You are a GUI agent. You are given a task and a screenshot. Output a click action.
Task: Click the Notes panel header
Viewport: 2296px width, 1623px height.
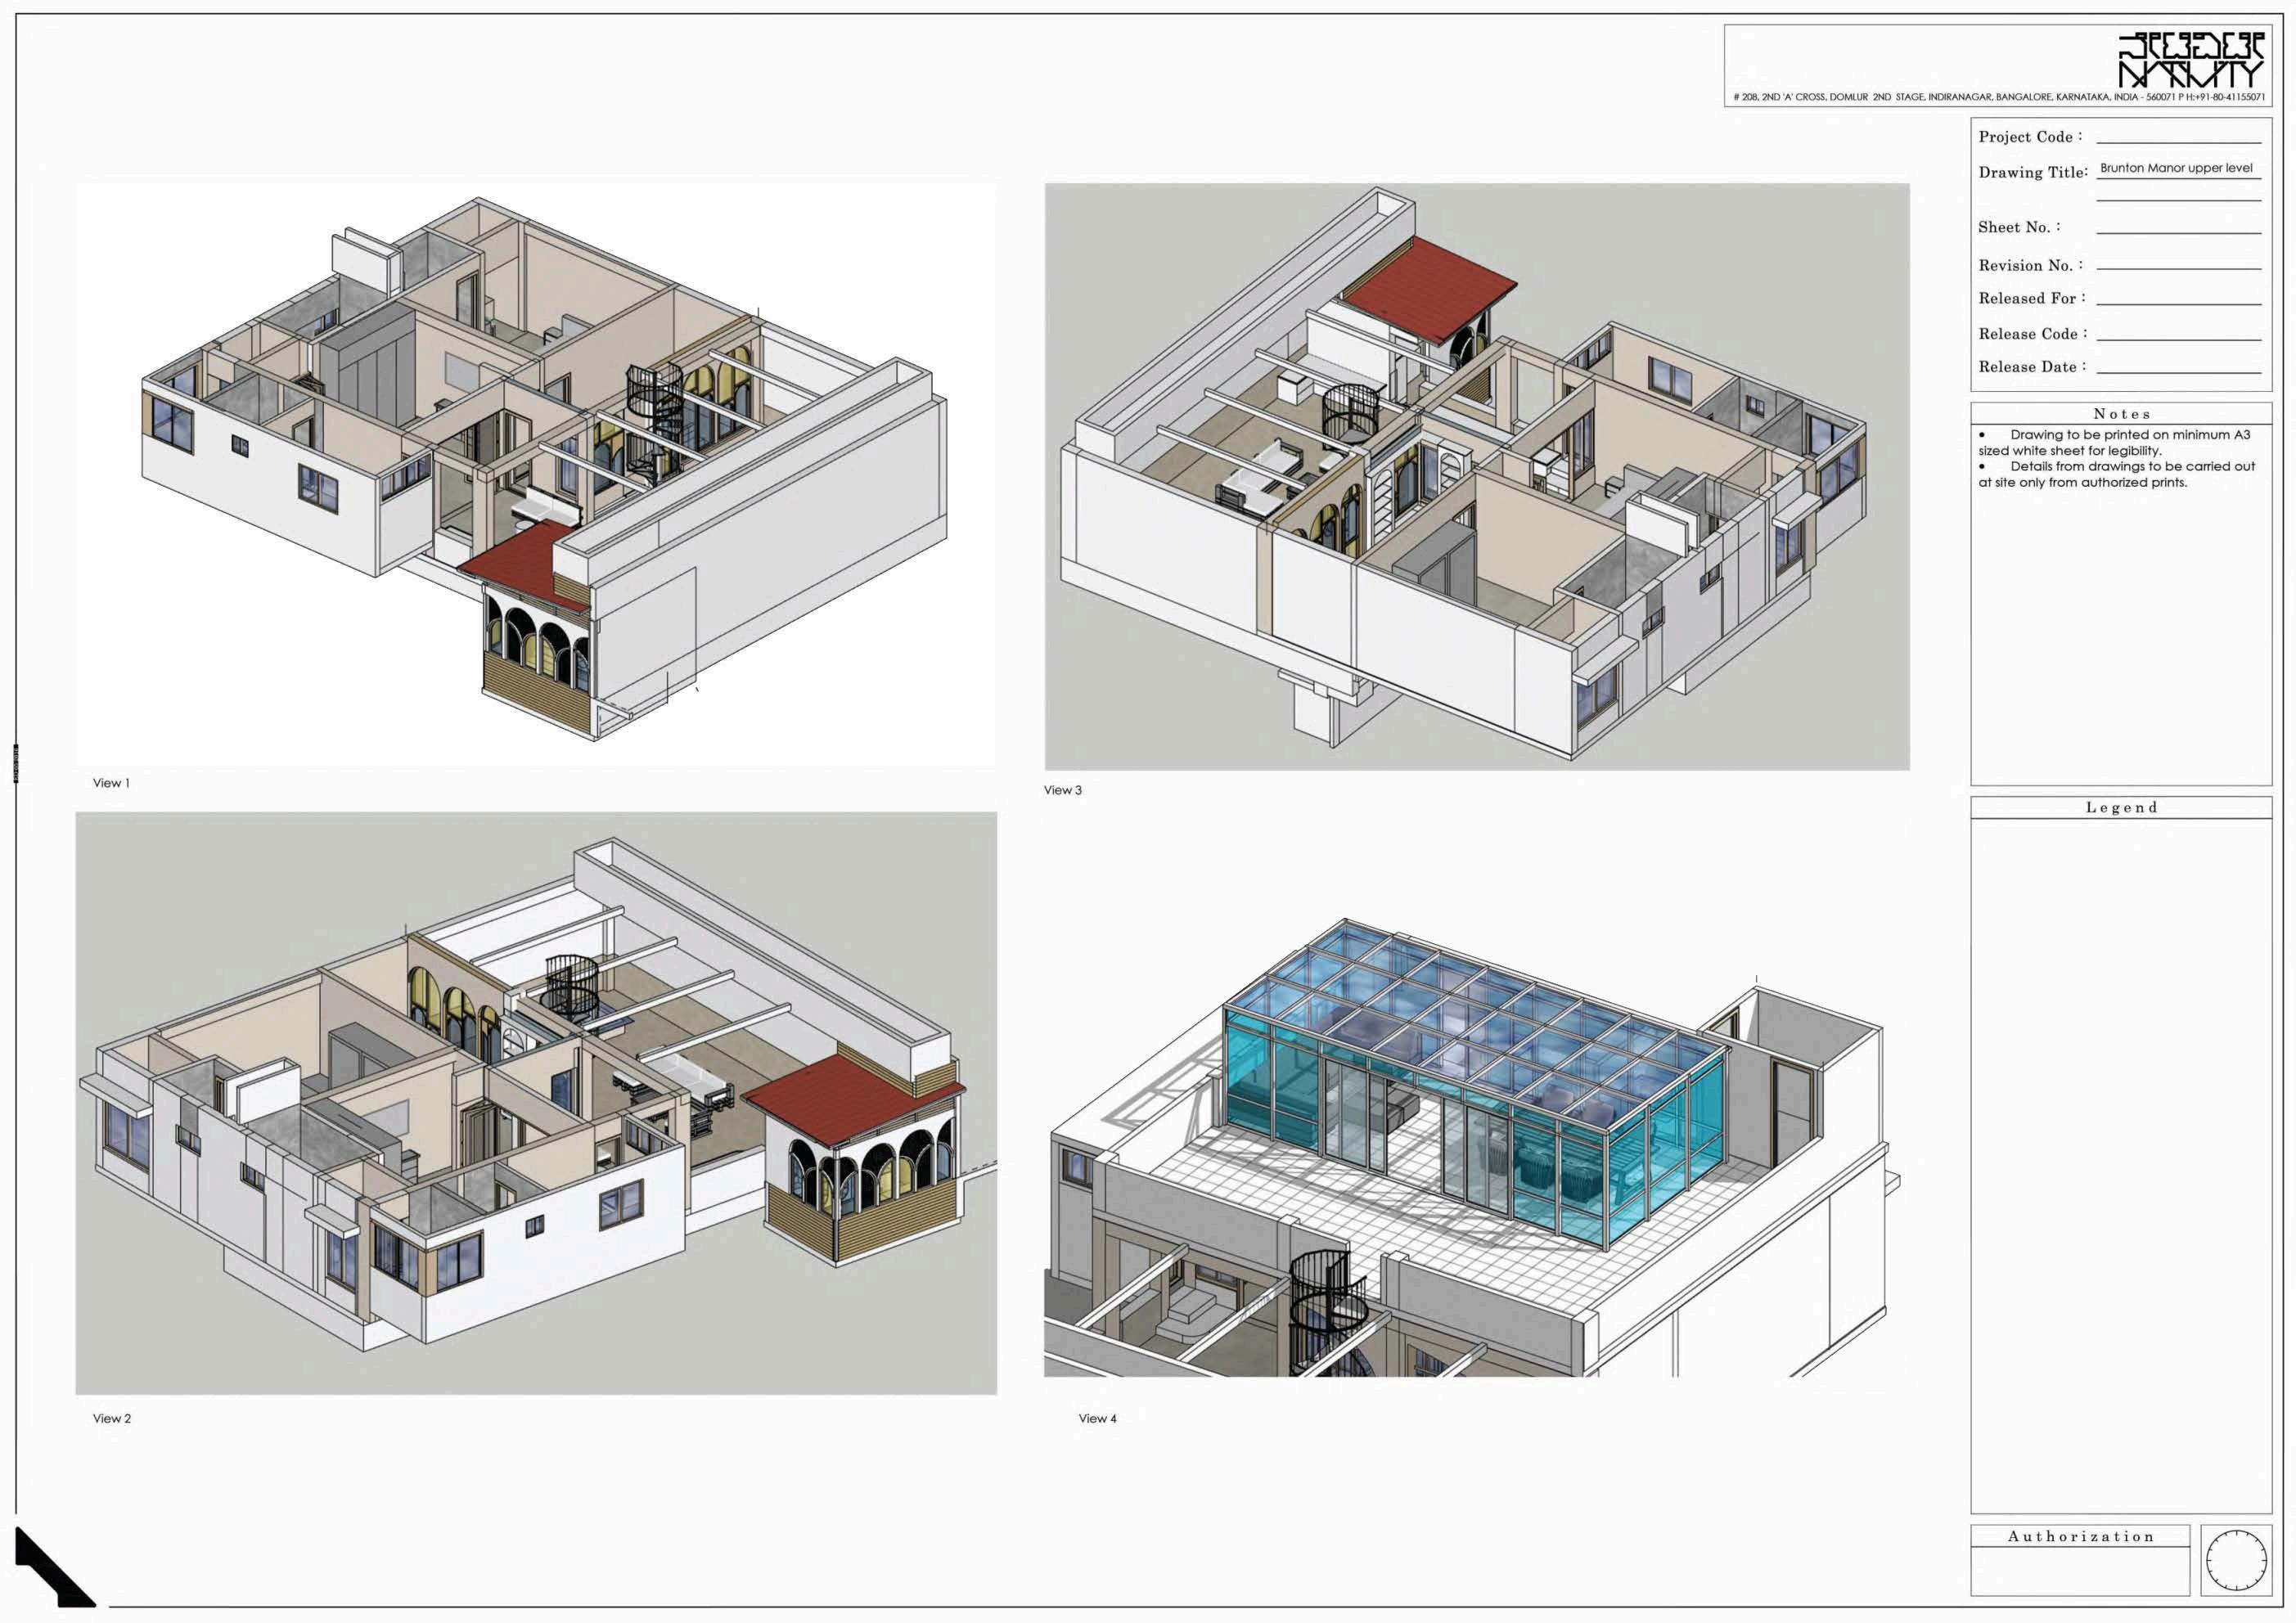tap(2120, 413)
